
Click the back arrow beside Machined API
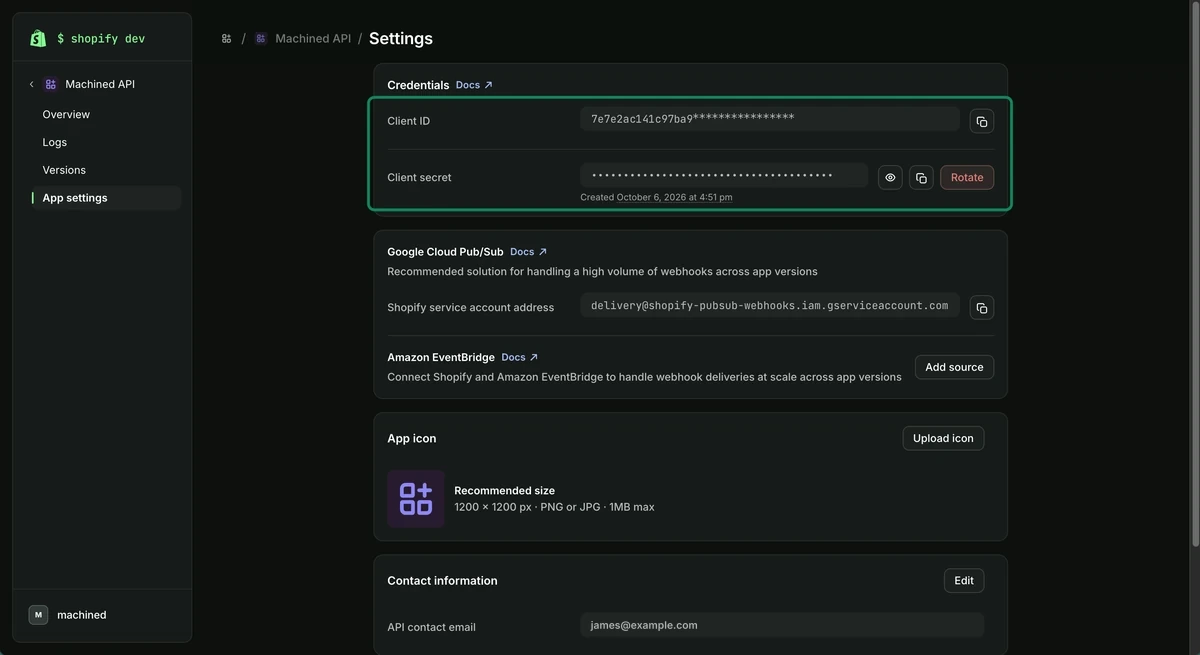click(31, 84)
